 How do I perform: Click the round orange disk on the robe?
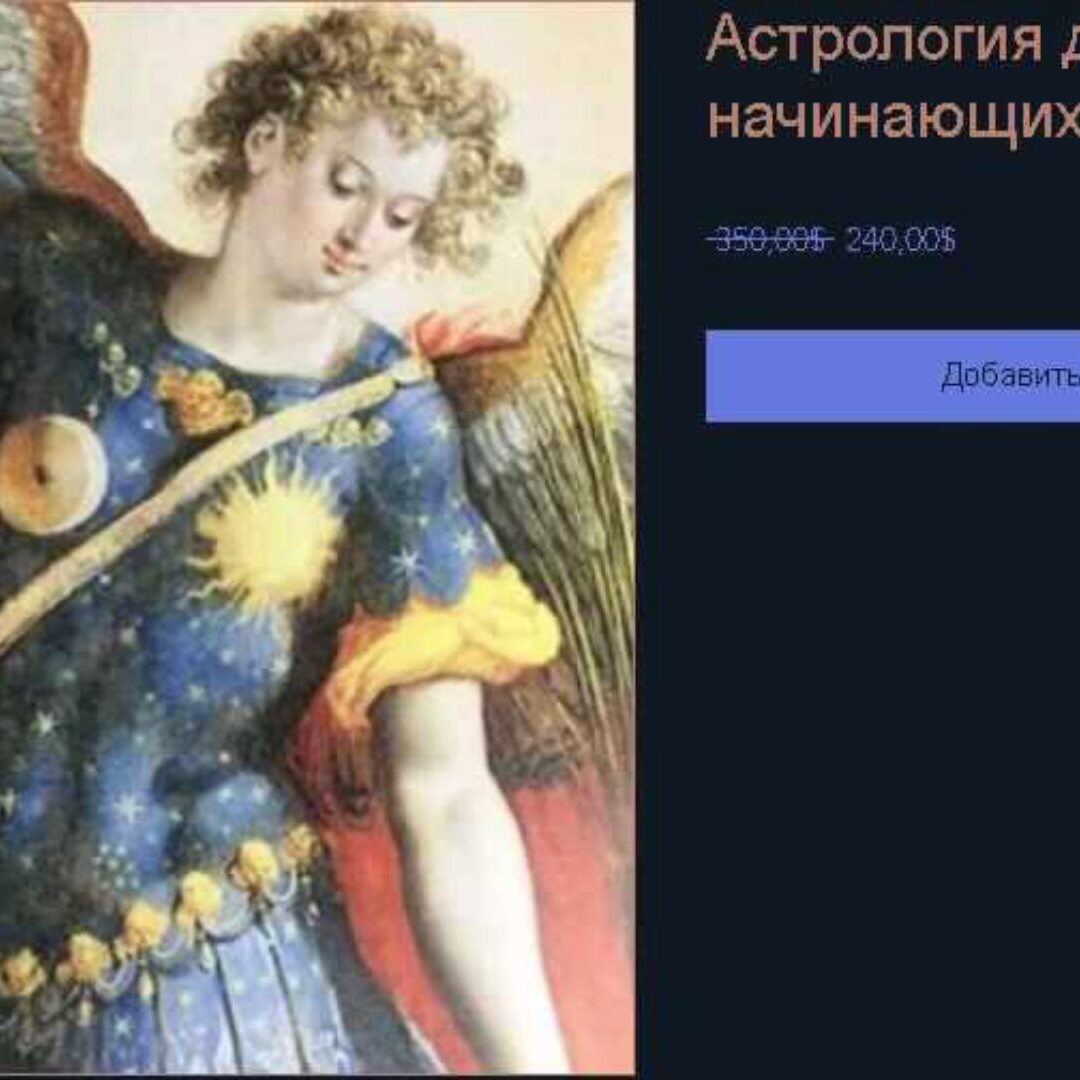[50, 474]
